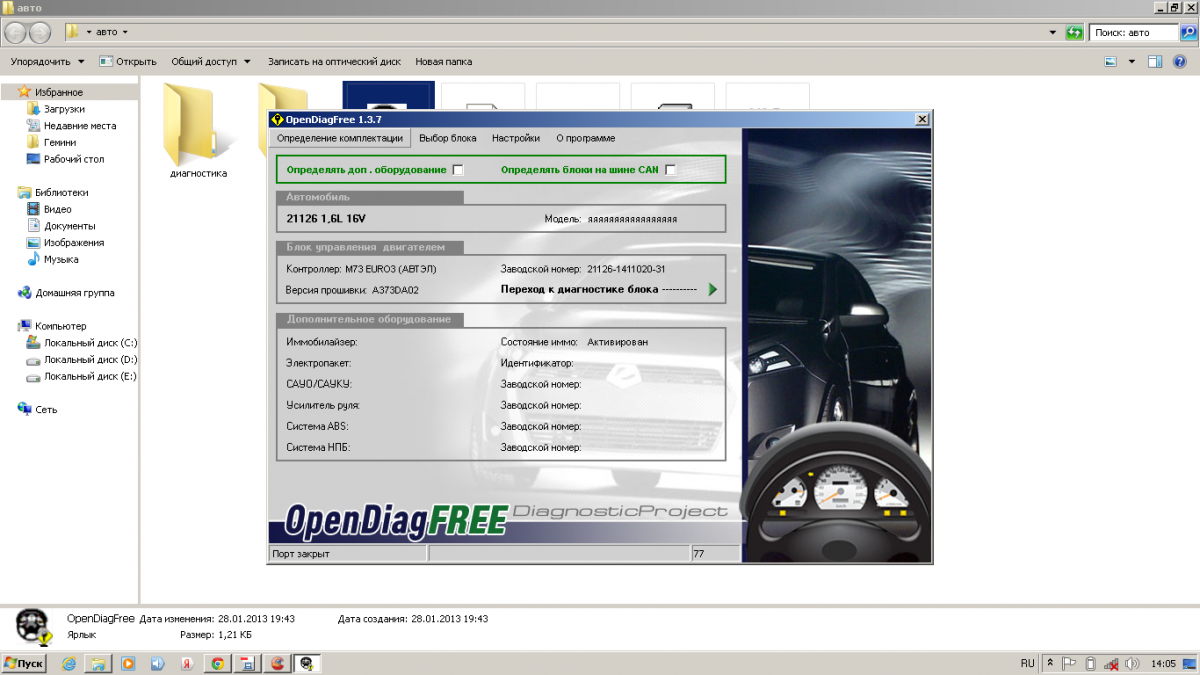Switch to 'Определение комплектации' tab in OpenDiagFree
This screenshot has height=675, width=1200.
[340, 138]
